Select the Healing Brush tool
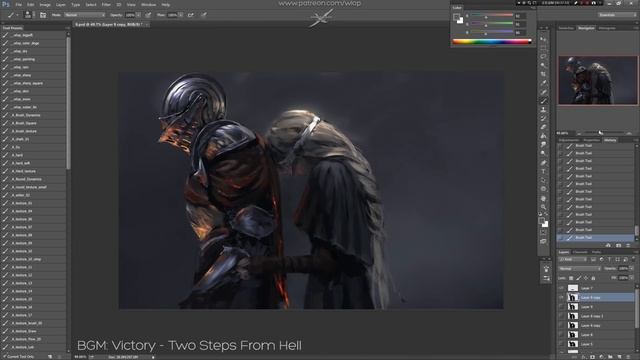The width and height of the screenshot is (640, 360). tap(543, 92)
